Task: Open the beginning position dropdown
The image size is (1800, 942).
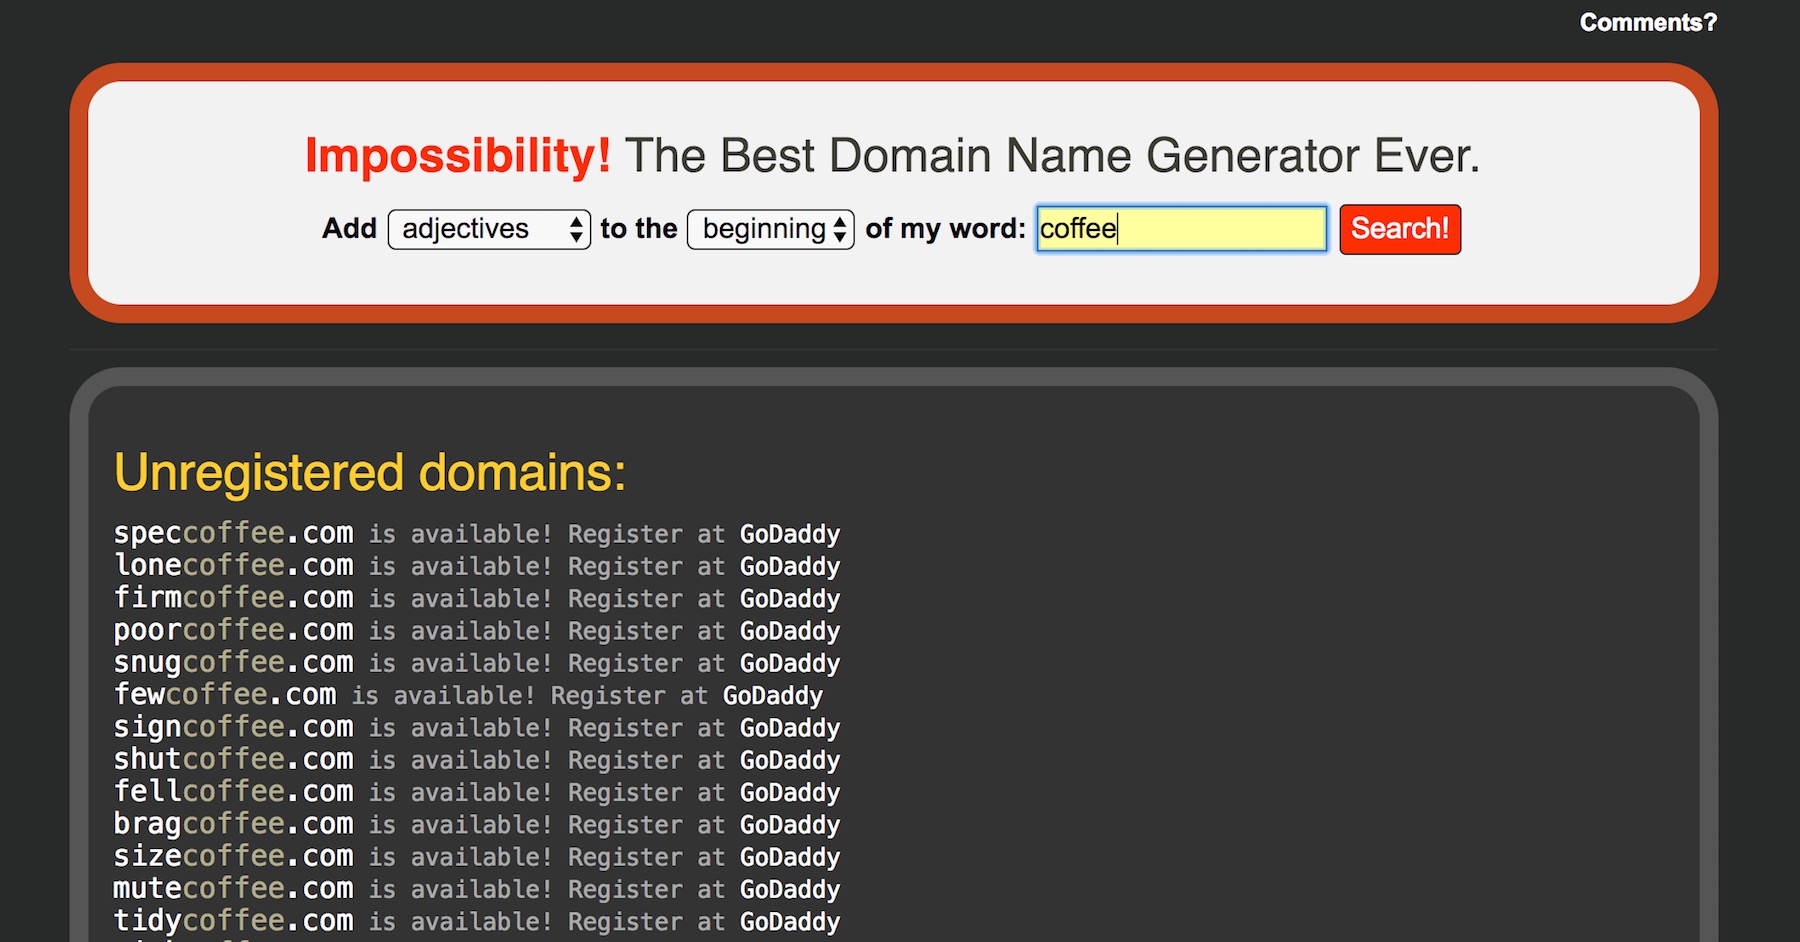Action: coord(770,229)
